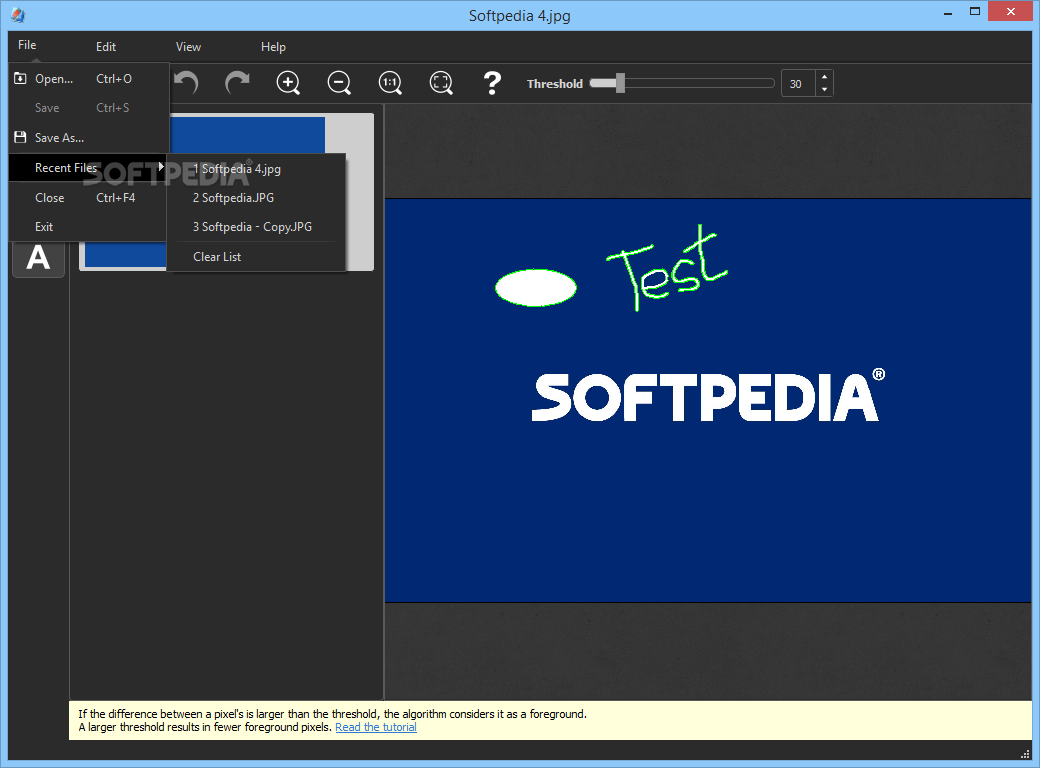Minimize the Softpedia 4.jpg window

[x=948, y=12]
